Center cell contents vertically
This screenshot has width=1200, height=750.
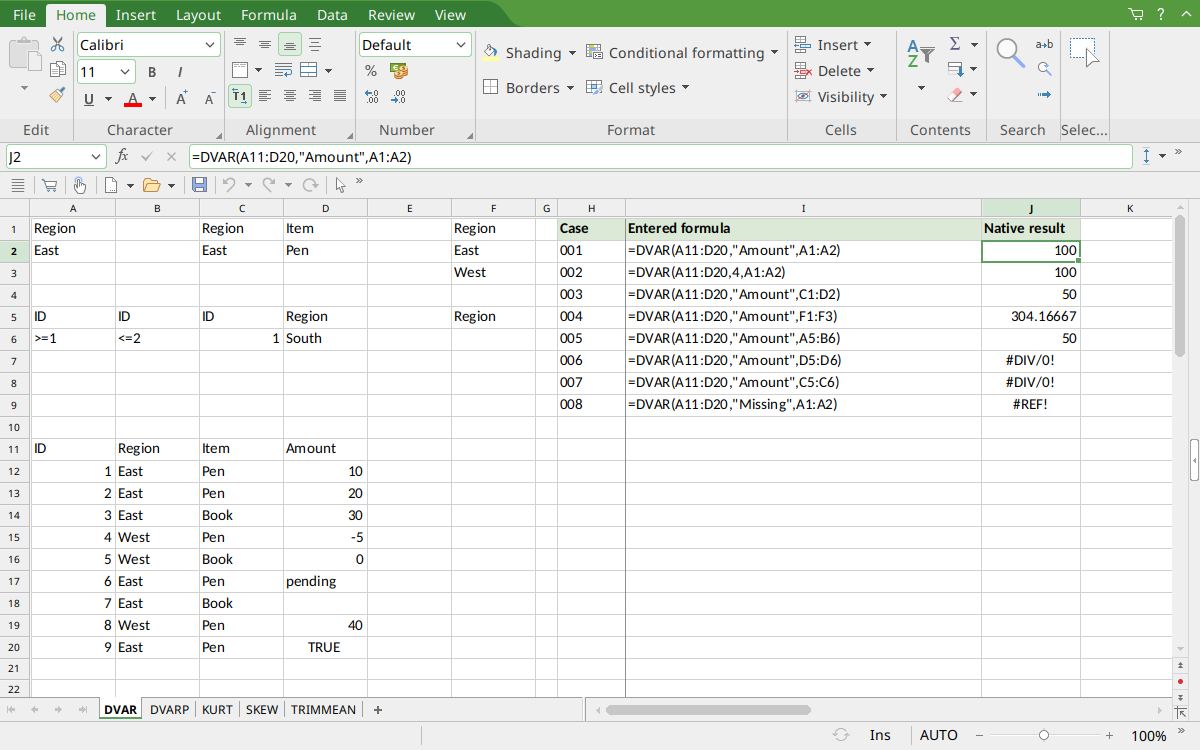coord(265,44)
